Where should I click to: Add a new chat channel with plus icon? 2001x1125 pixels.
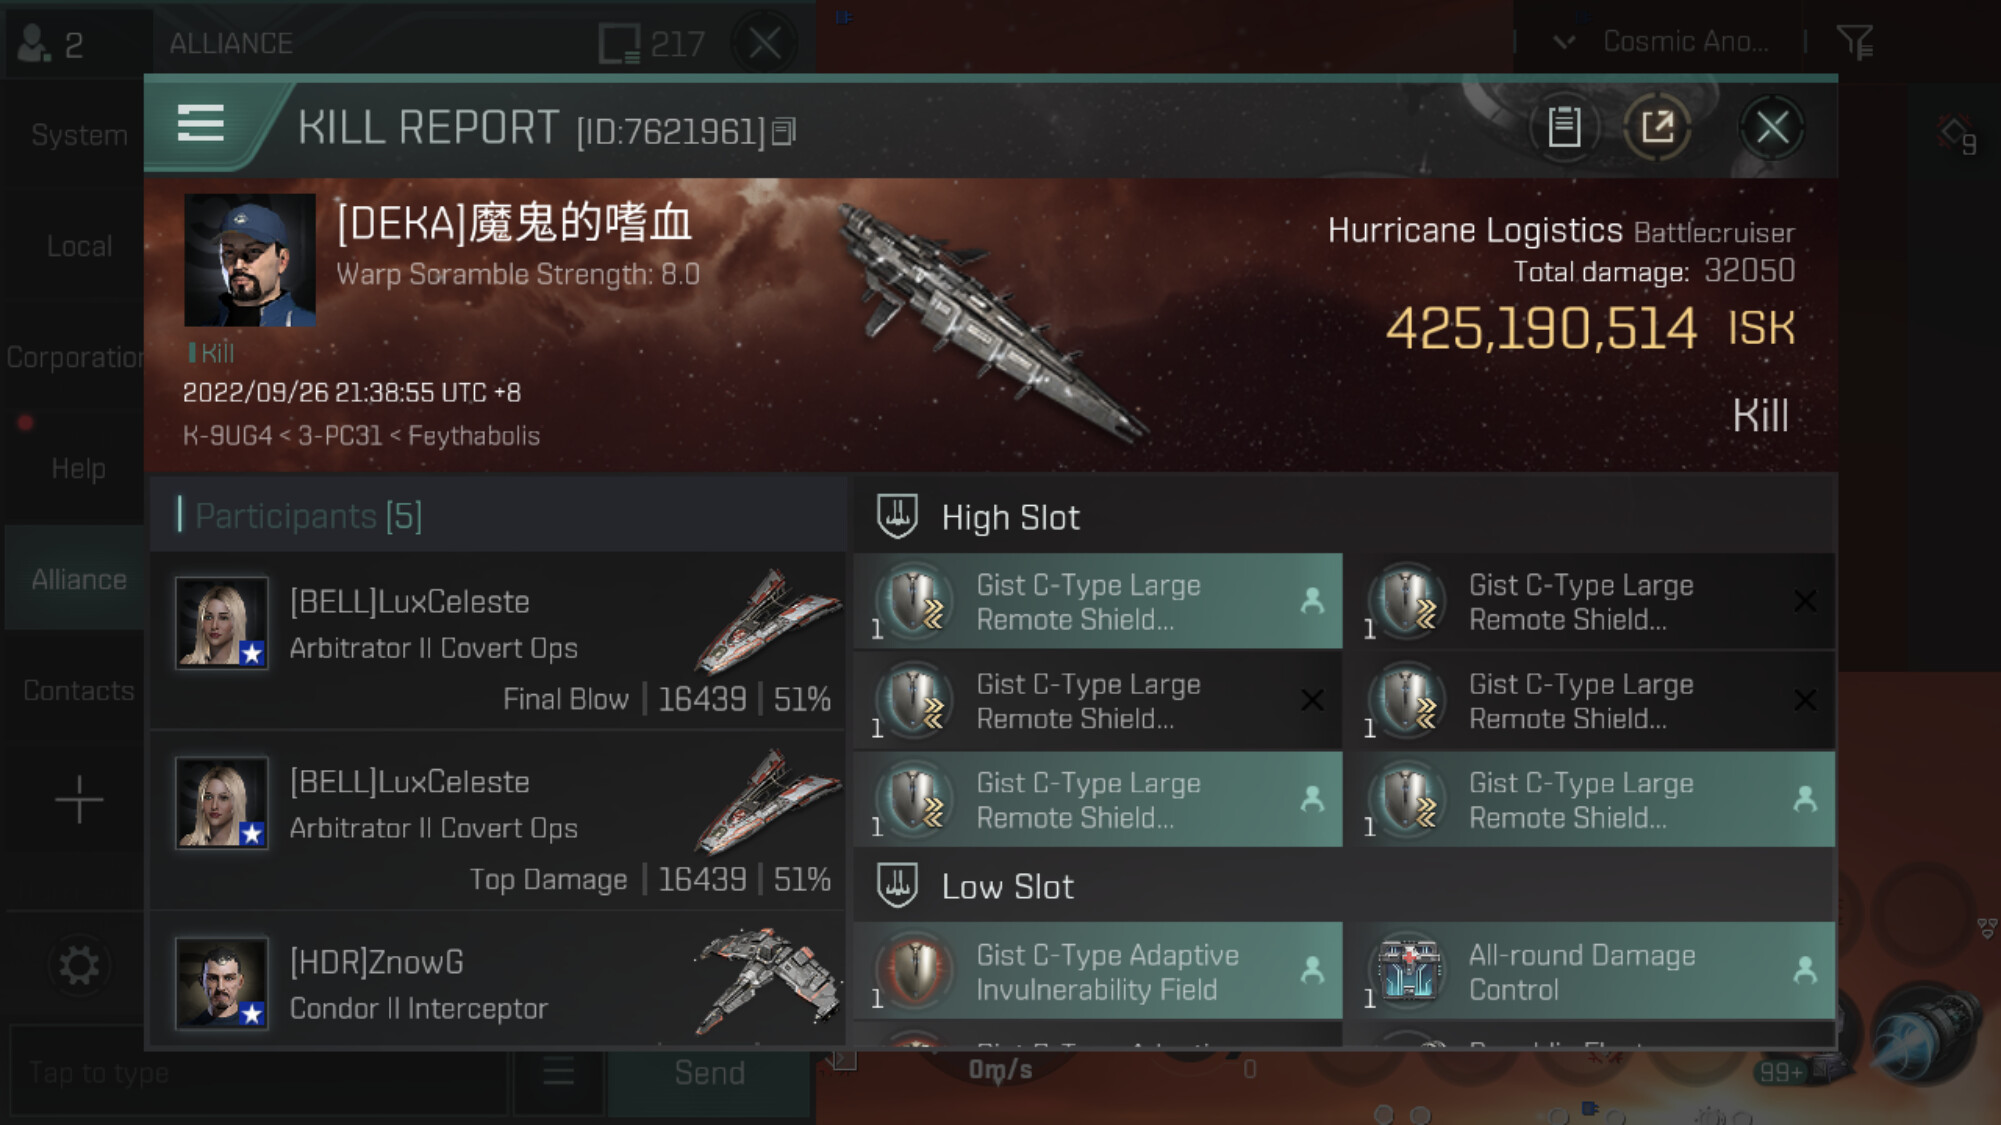(78, 800)
